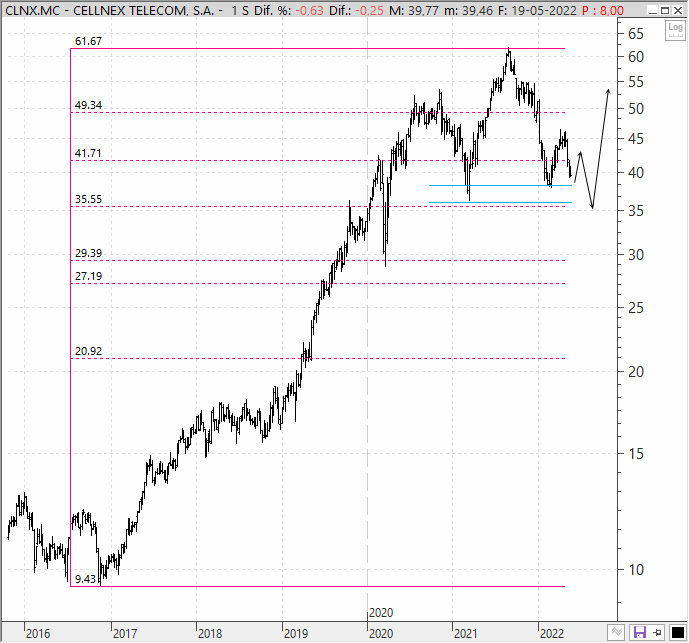This screenshot has height=643, width=689.
Task: Click the 45 price axis value
Action: 636,139
